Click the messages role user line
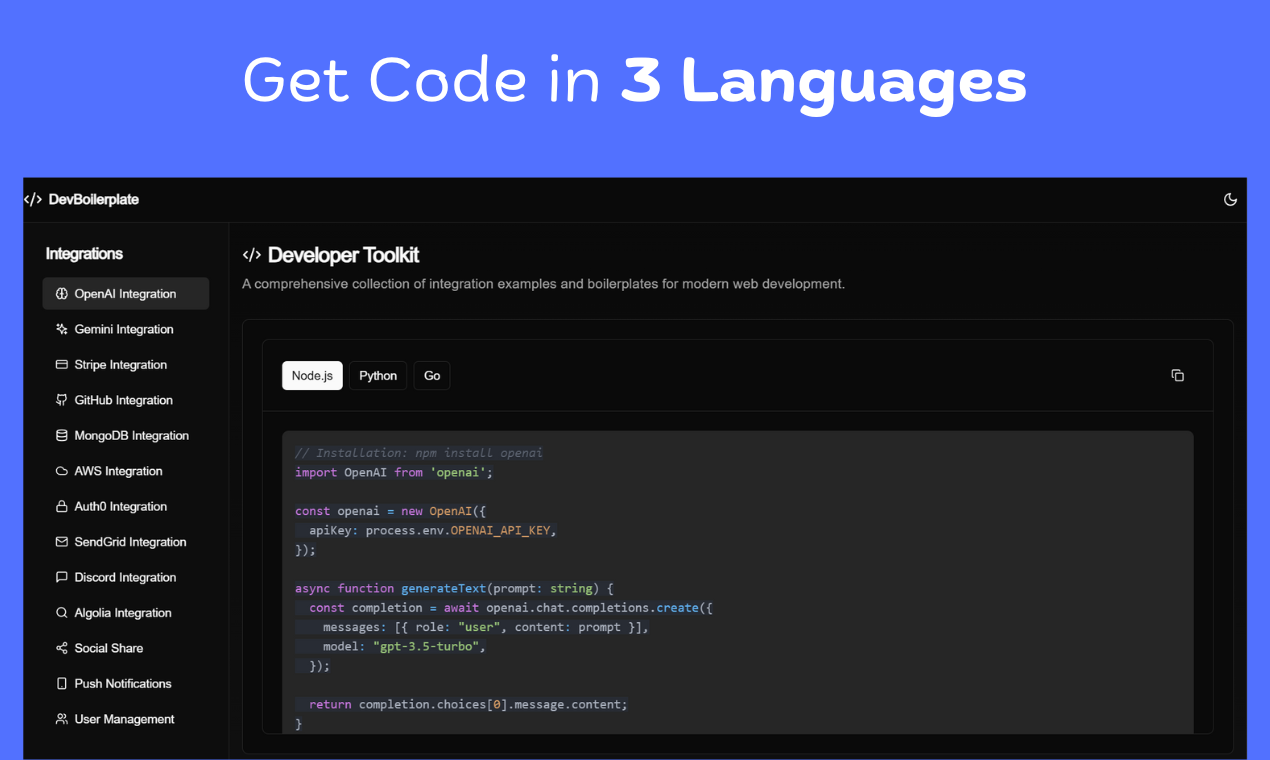1270x760 pixels. pos(486,627)
